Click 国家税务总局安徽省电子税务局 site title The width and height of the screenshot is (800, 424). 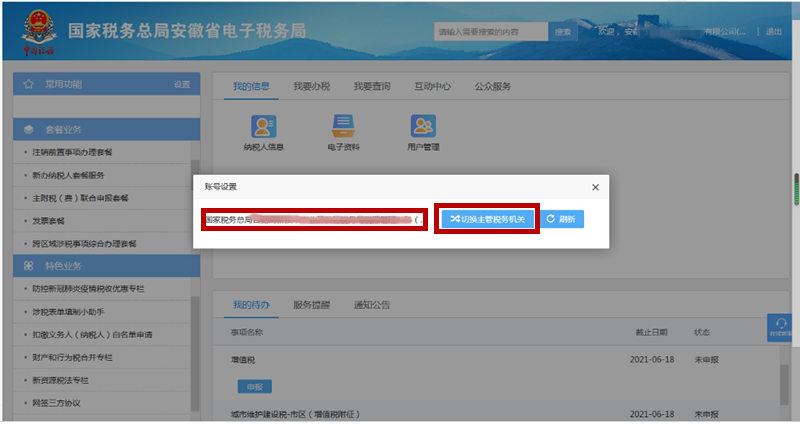pyautogui.click(x=187, y=31)
